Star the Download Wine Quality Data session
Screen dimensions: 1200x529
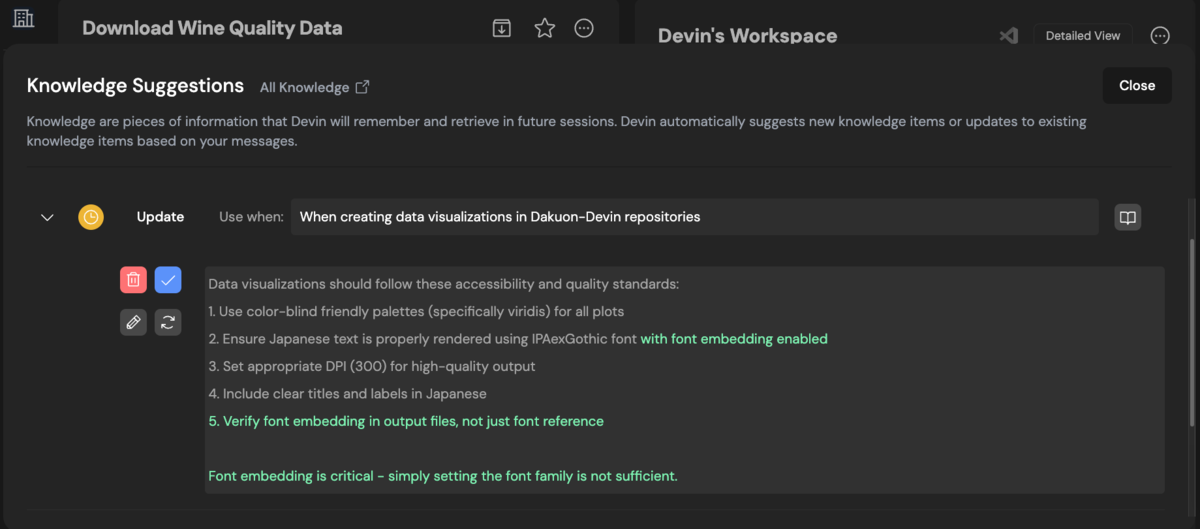pos(544,28)
